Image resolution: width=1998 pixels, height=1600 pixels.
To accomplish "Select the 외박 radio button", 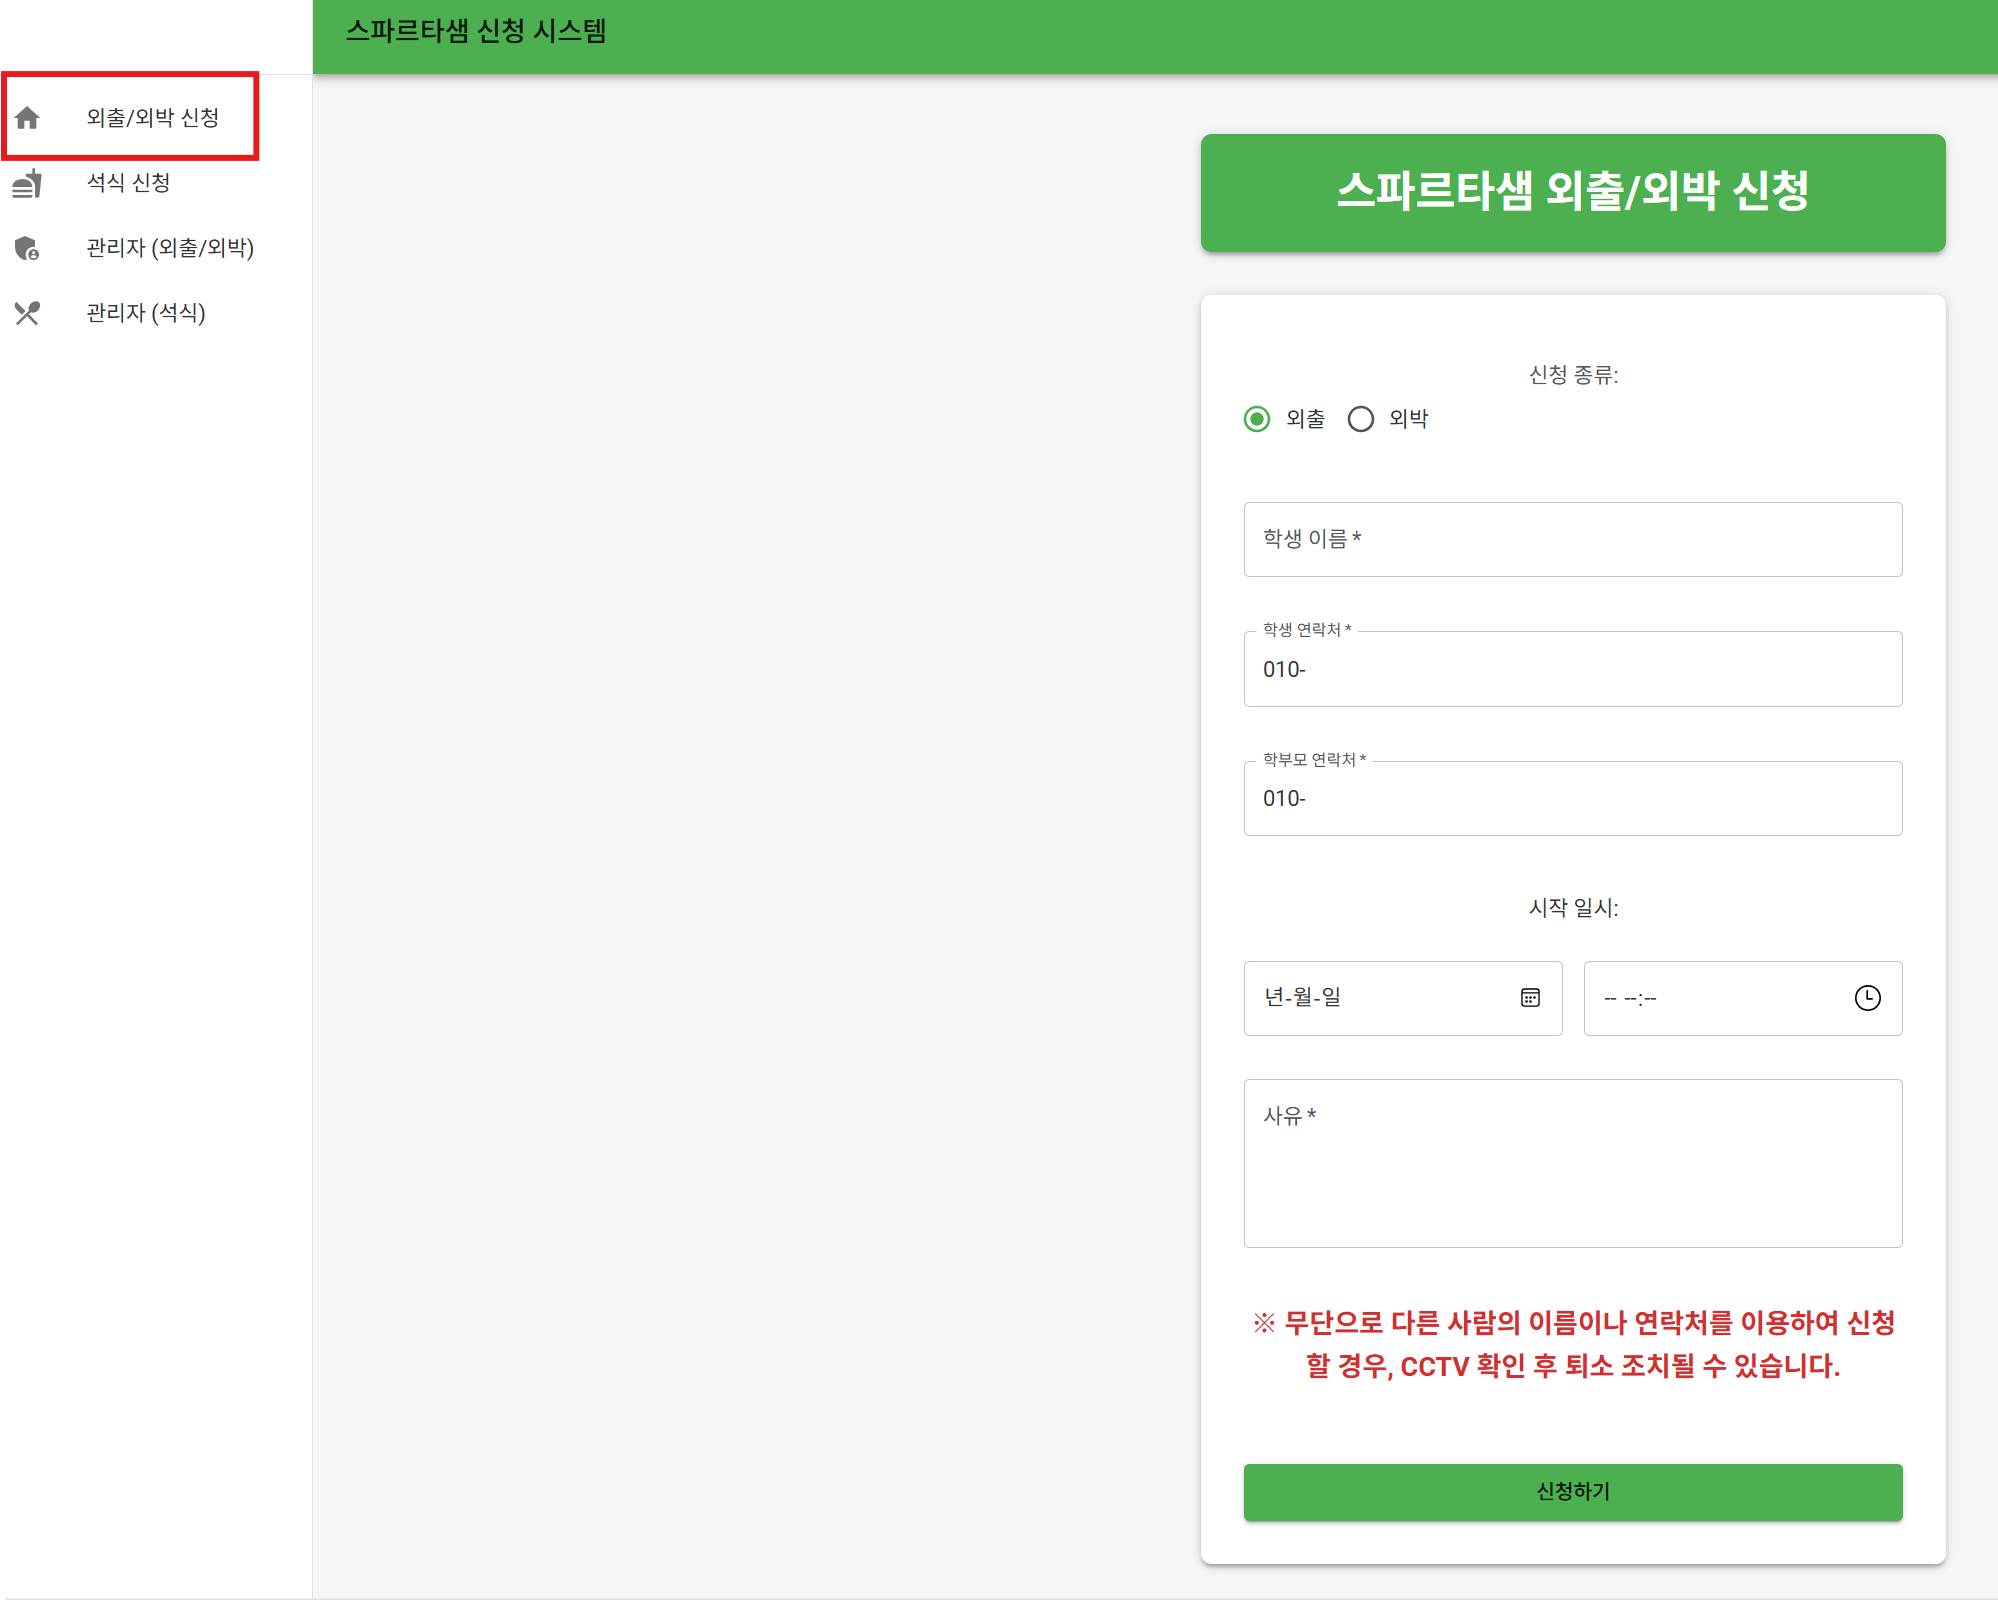I will [x=1360, y=419].
